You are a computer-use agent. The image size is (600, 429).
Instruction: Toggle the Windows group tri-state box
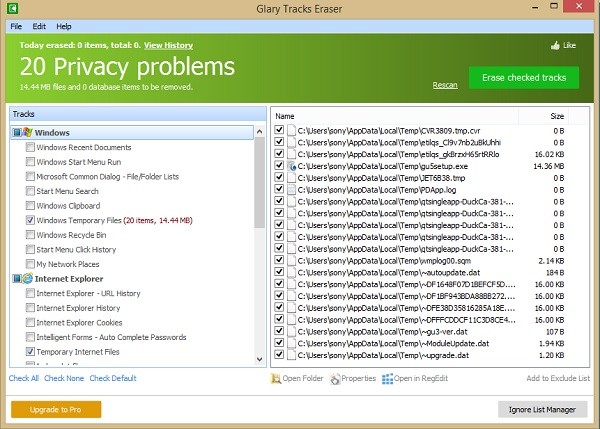click(x=17, y=133)
